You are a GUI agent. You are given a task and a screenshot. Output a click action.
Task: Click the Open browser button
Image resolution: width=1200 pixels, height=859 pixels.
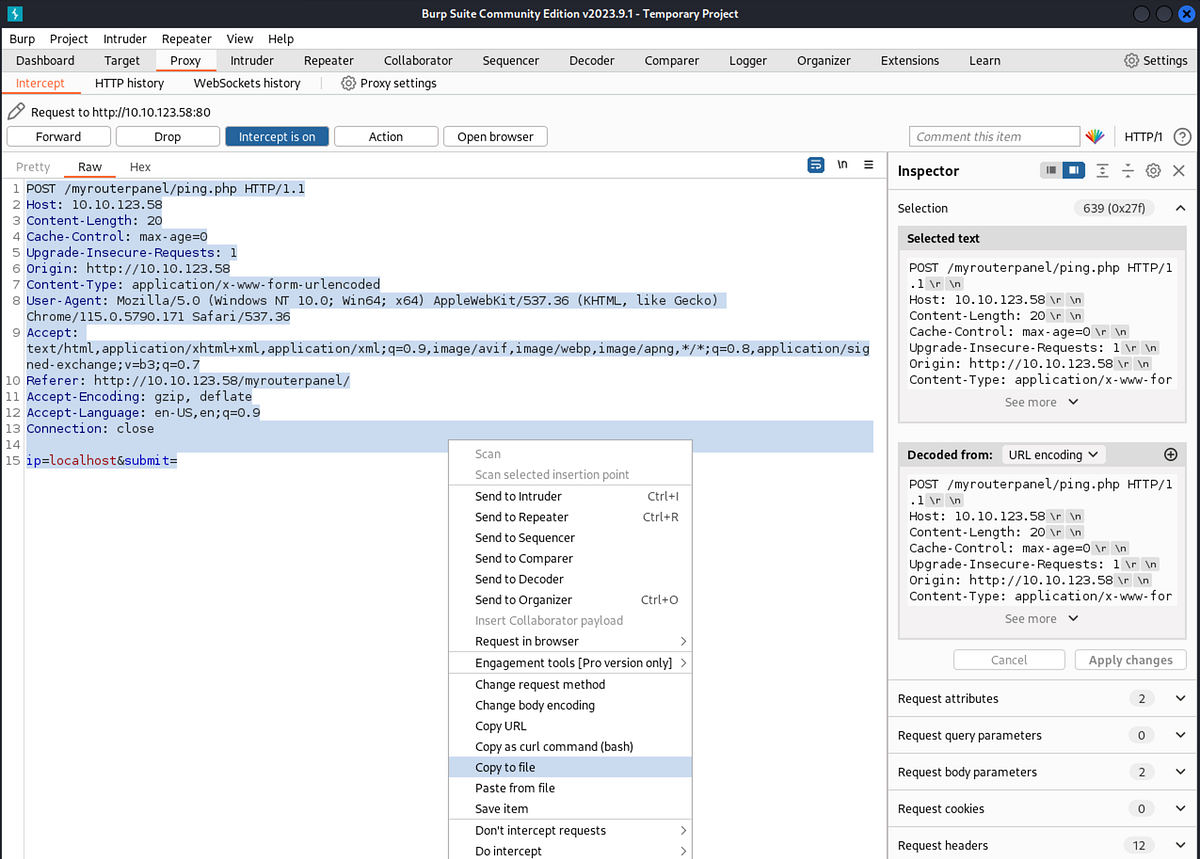tap(495, 137)
